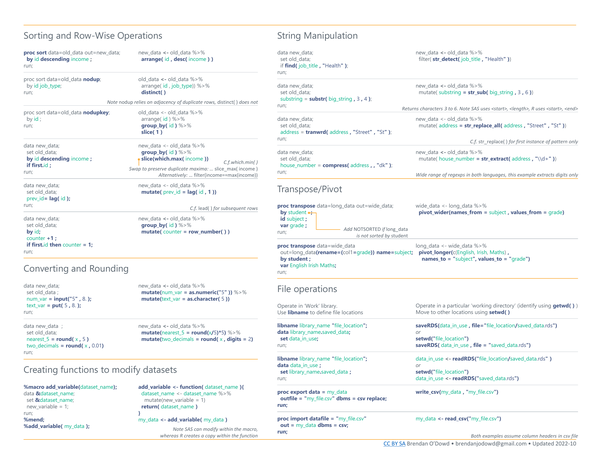Select the 'String Manipulation' heading
Screen dimensions: 600x463
[317, 36]
